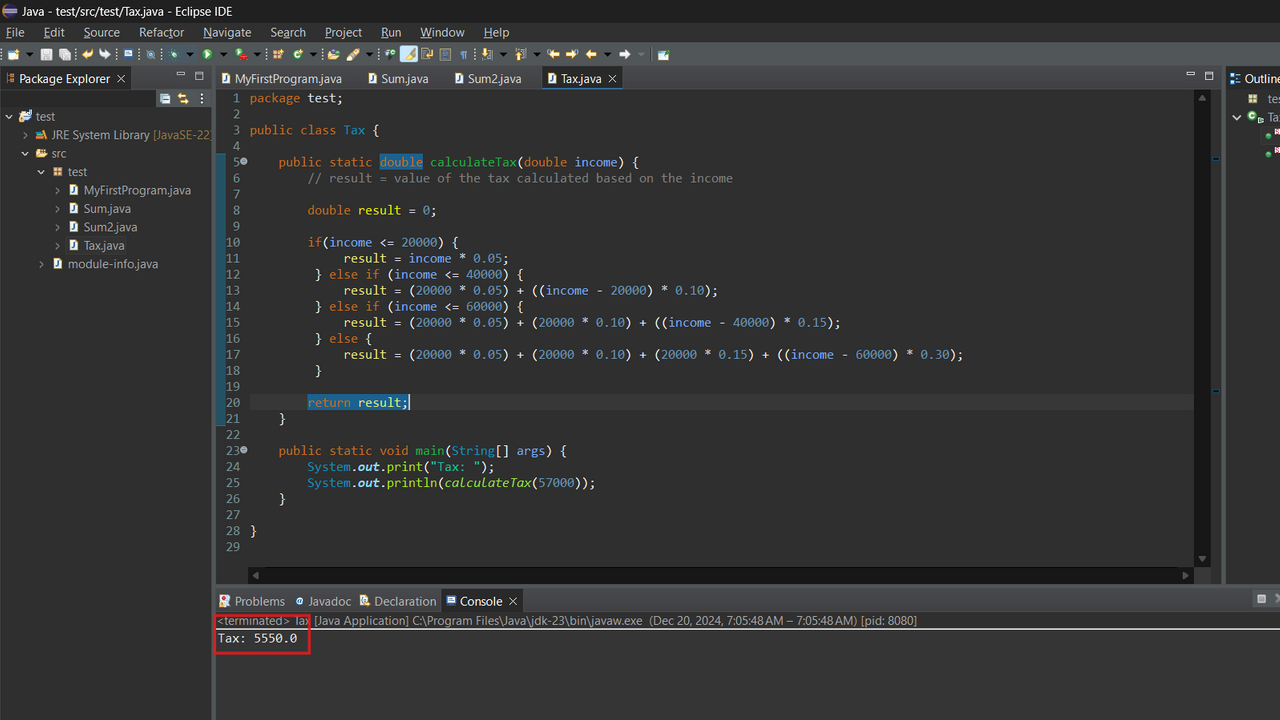Click the Next Edit Location icon

tap(571, 54)
